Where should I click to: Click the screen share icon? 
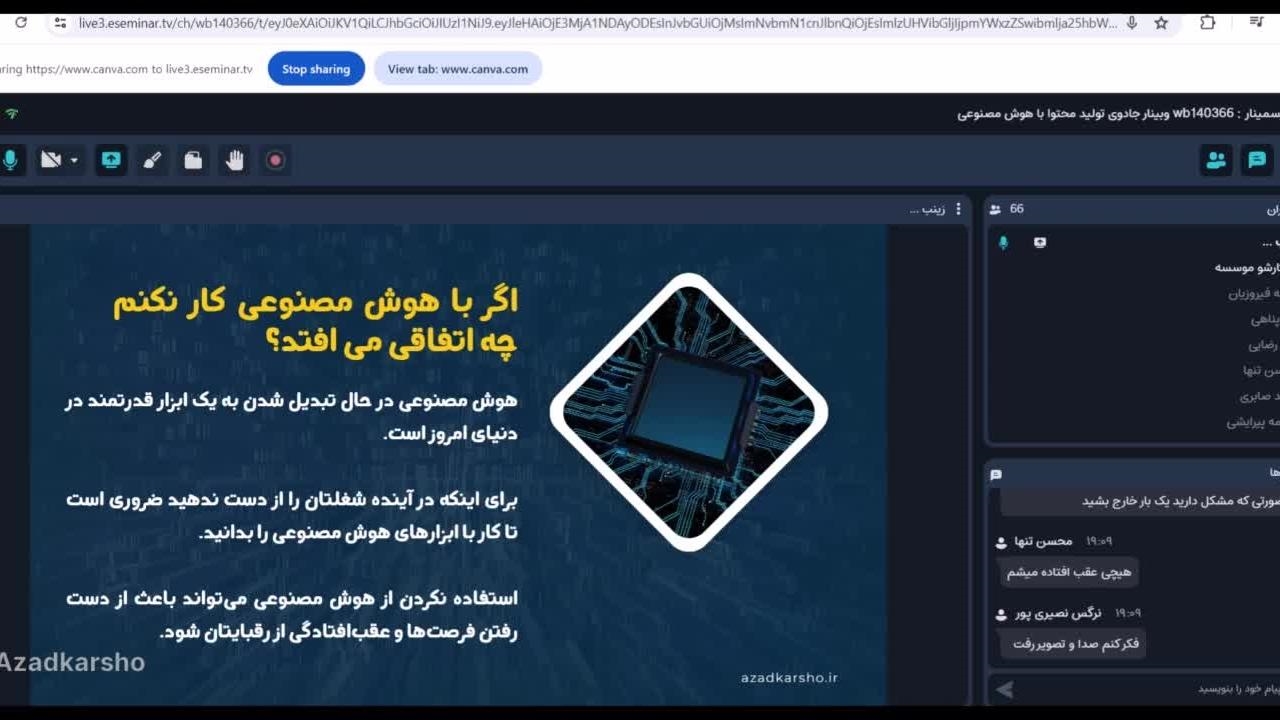pos(111,160)
